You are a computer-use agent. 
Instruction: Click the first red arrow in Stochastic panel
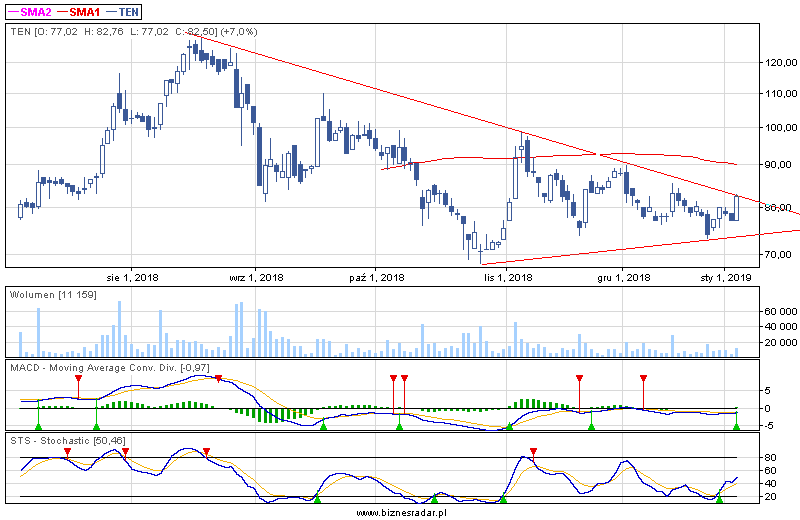tap(67, 452)
